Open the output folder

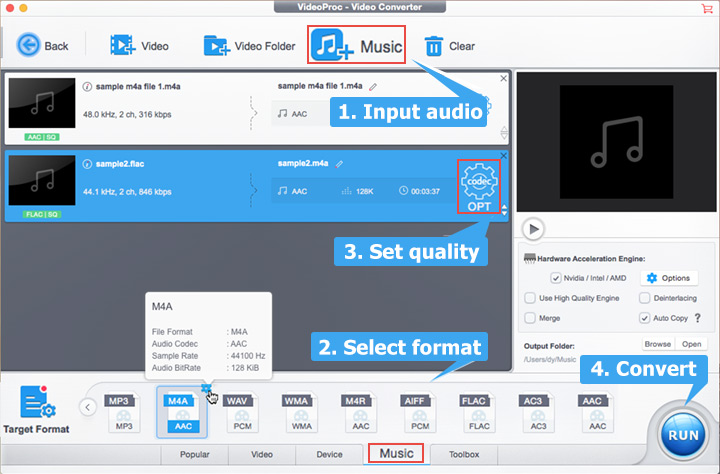(x=692, y=344)
